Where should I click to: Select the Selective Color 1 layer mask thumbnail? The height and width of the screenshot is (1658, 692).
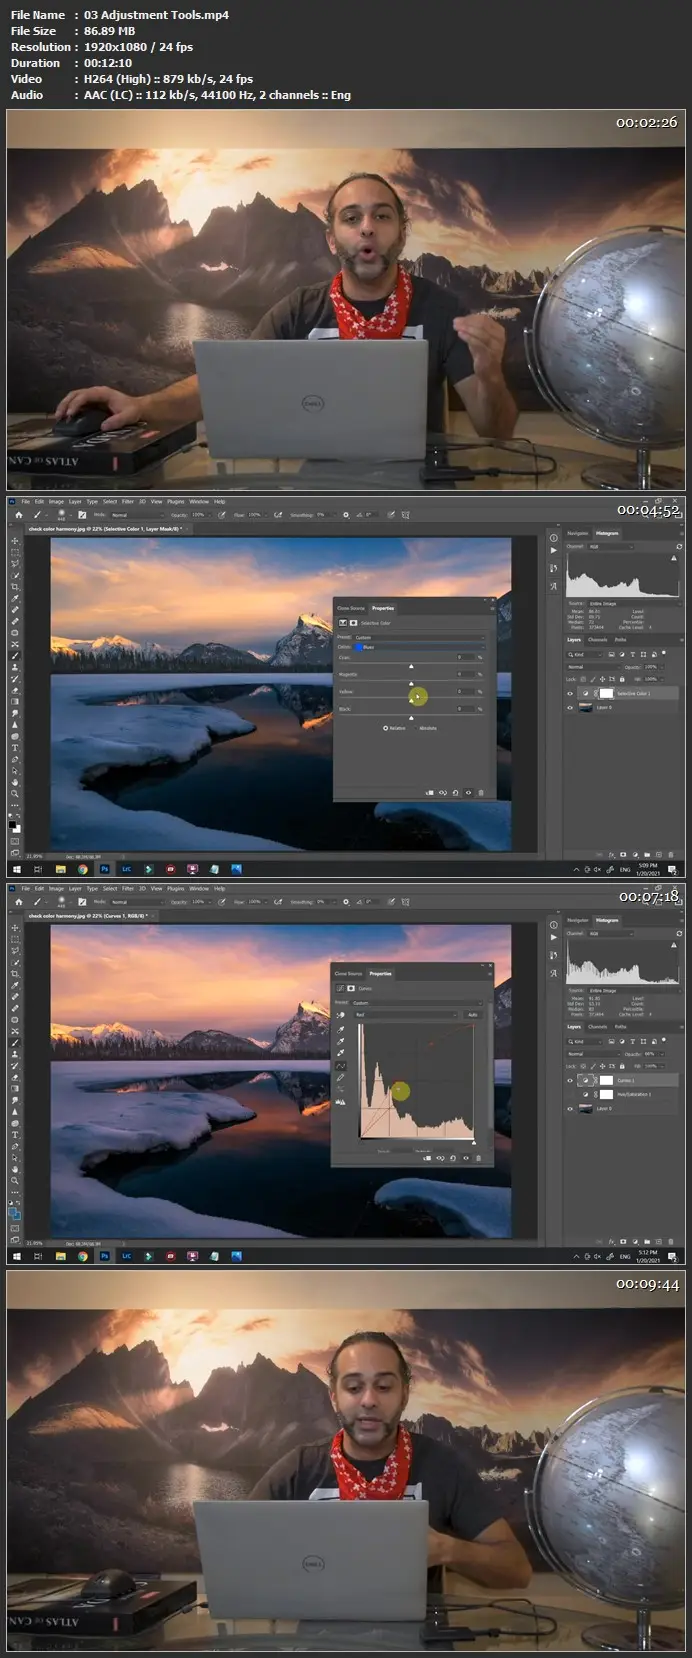tap(606, 693)
